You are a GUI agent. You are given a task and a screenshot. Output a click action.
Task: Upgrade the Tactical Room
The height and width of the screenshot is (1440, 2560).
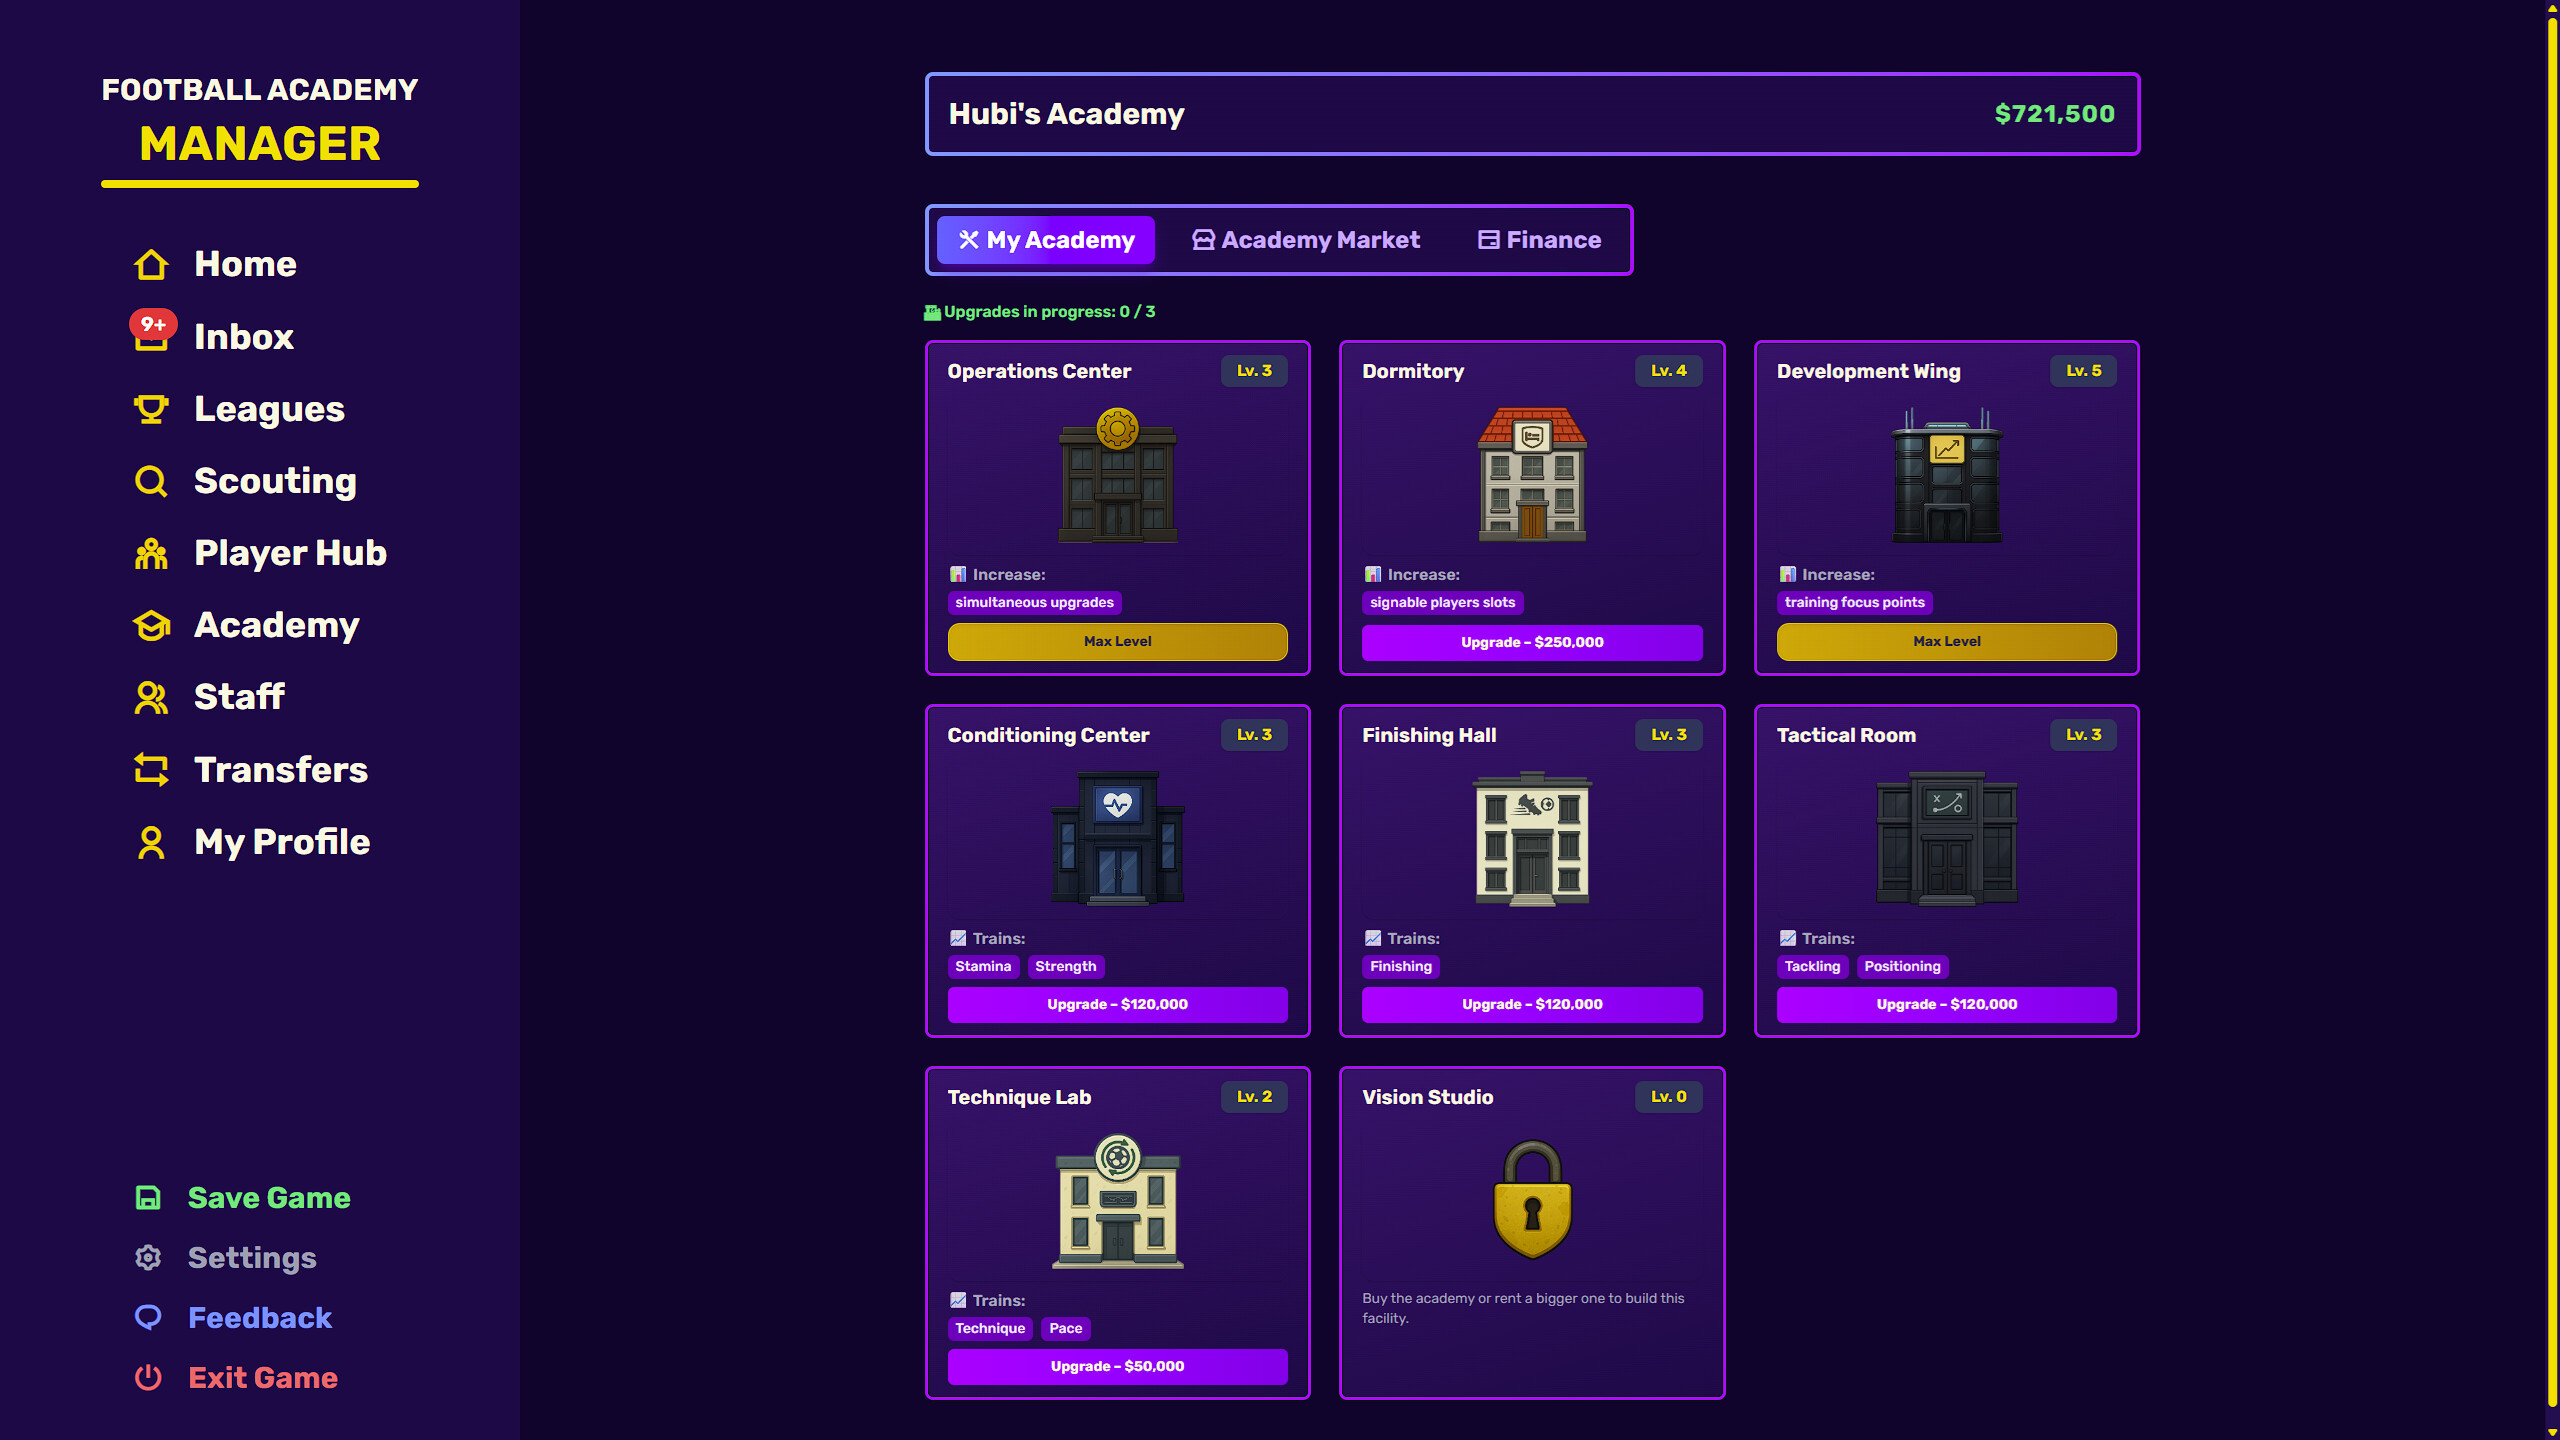pyautogui.click(x=1945, y=1004)
